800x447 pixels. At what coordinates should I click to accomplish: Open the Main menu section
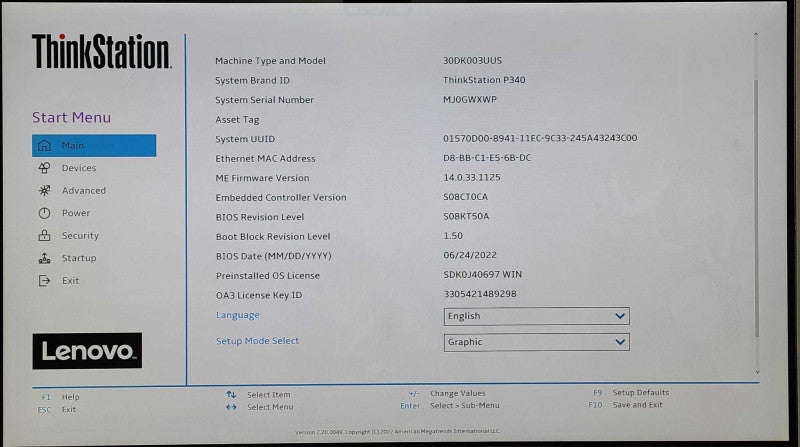(94, 145)
